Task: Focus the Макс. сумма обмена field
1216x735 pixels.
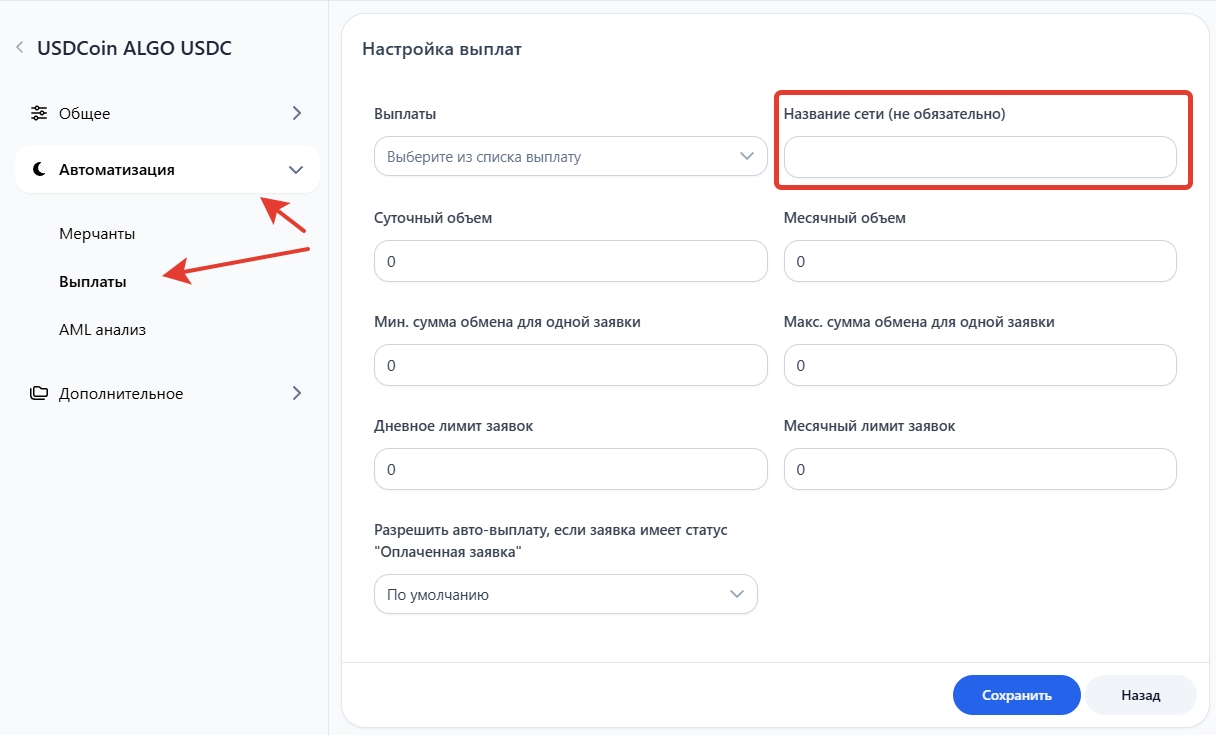Action: (x=979, y=366)
